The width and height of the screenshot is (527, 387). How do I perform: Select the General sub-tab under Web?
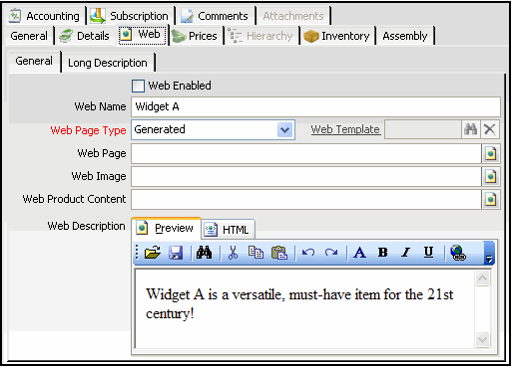[x=34, y=61]
